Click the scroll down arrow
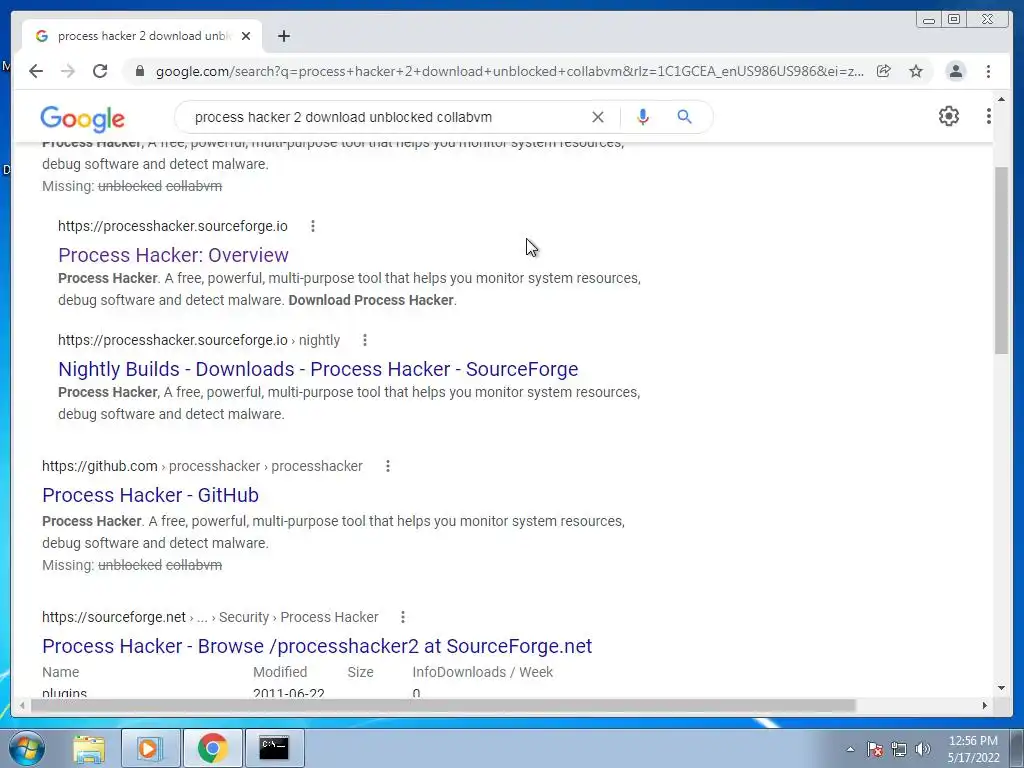Image resolution: width=1024 pixels, height=768 pixels. coord(1001,688)
